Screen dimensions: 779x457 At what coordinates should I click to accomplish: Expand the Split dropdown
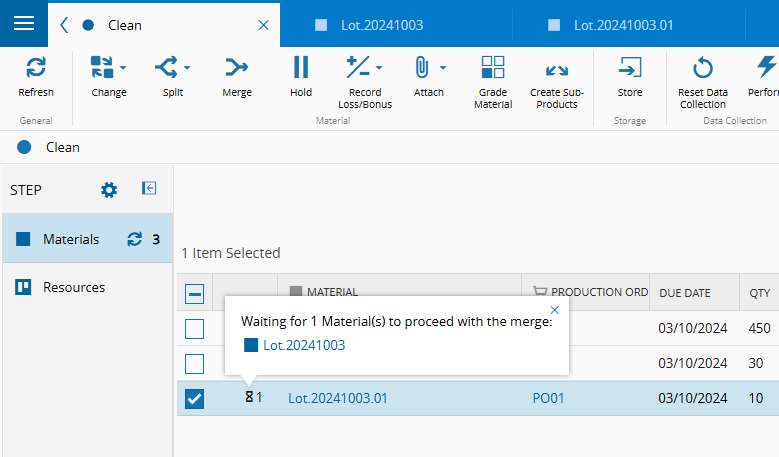click(x=187, y=68)
